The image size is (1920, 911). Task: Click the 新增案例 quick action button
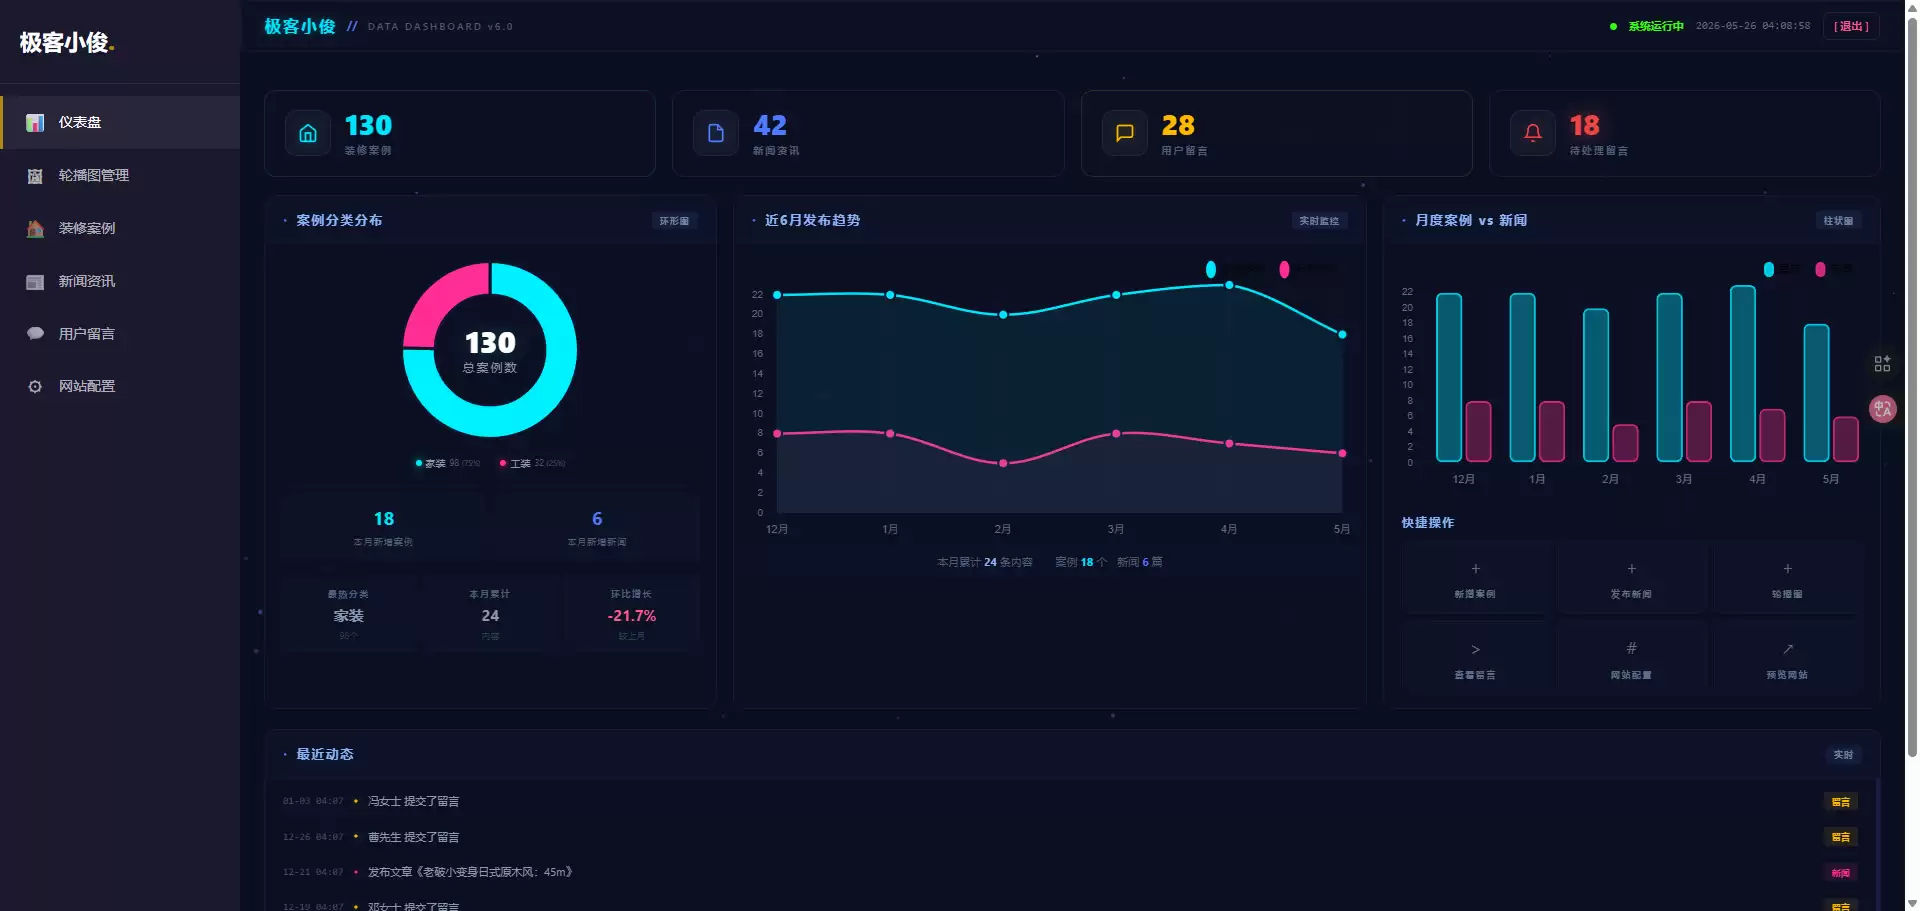tap(1475, 579)
